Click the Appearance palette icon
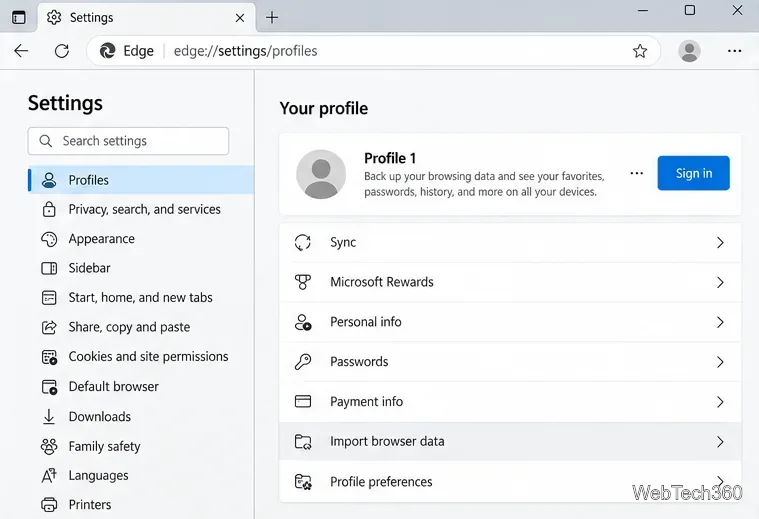 49,239
